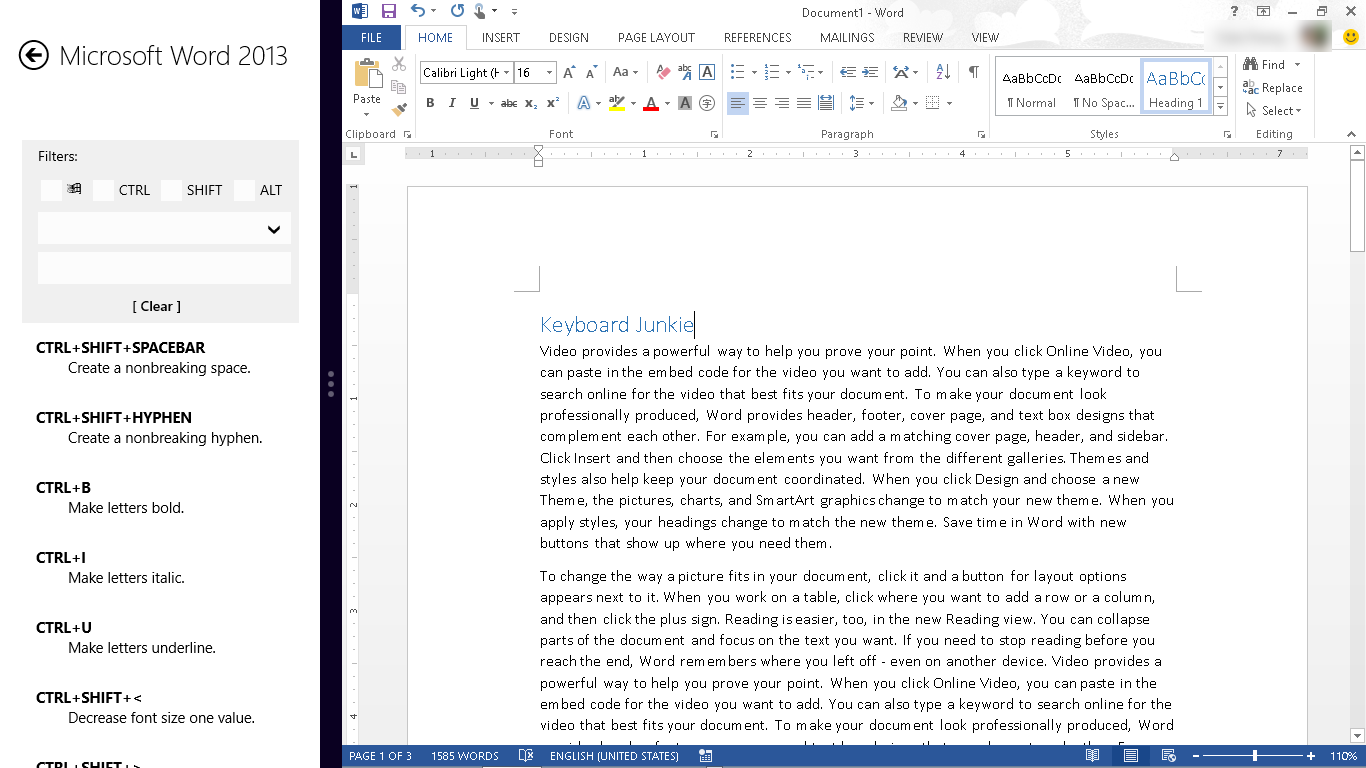Viewport: 1366px width, 768px height.
Task: Click the 1585 WORDS count in status bar
Action: (x=465, y=756)
